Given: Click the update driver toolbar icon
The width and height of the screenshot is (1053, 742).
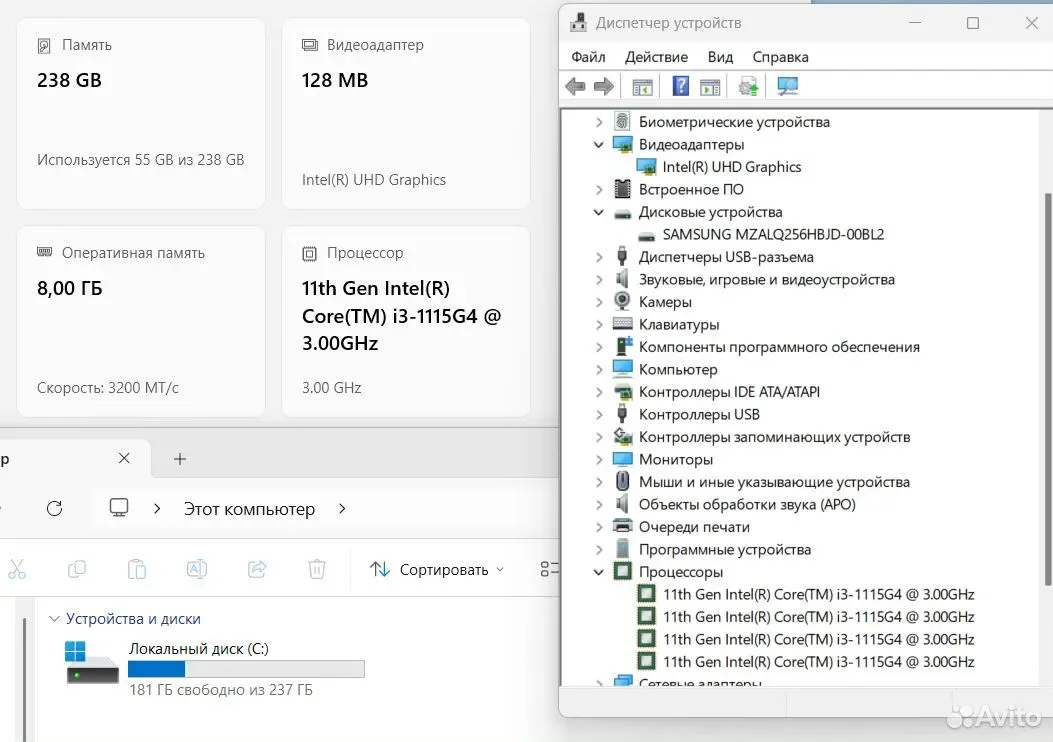Looking at the screenshot, I should [x=748, y=86].
